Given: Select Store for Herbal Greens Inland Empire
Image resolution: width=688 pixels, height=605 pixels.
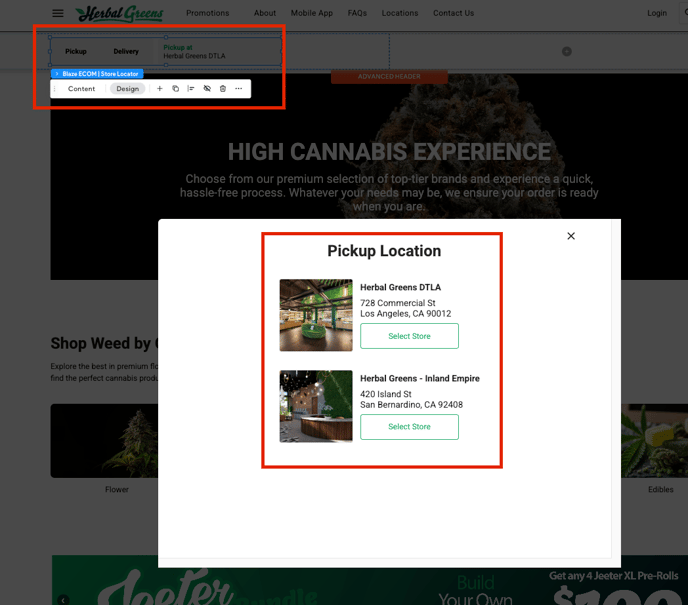Looking at the screenshot, I should [409, 427].
